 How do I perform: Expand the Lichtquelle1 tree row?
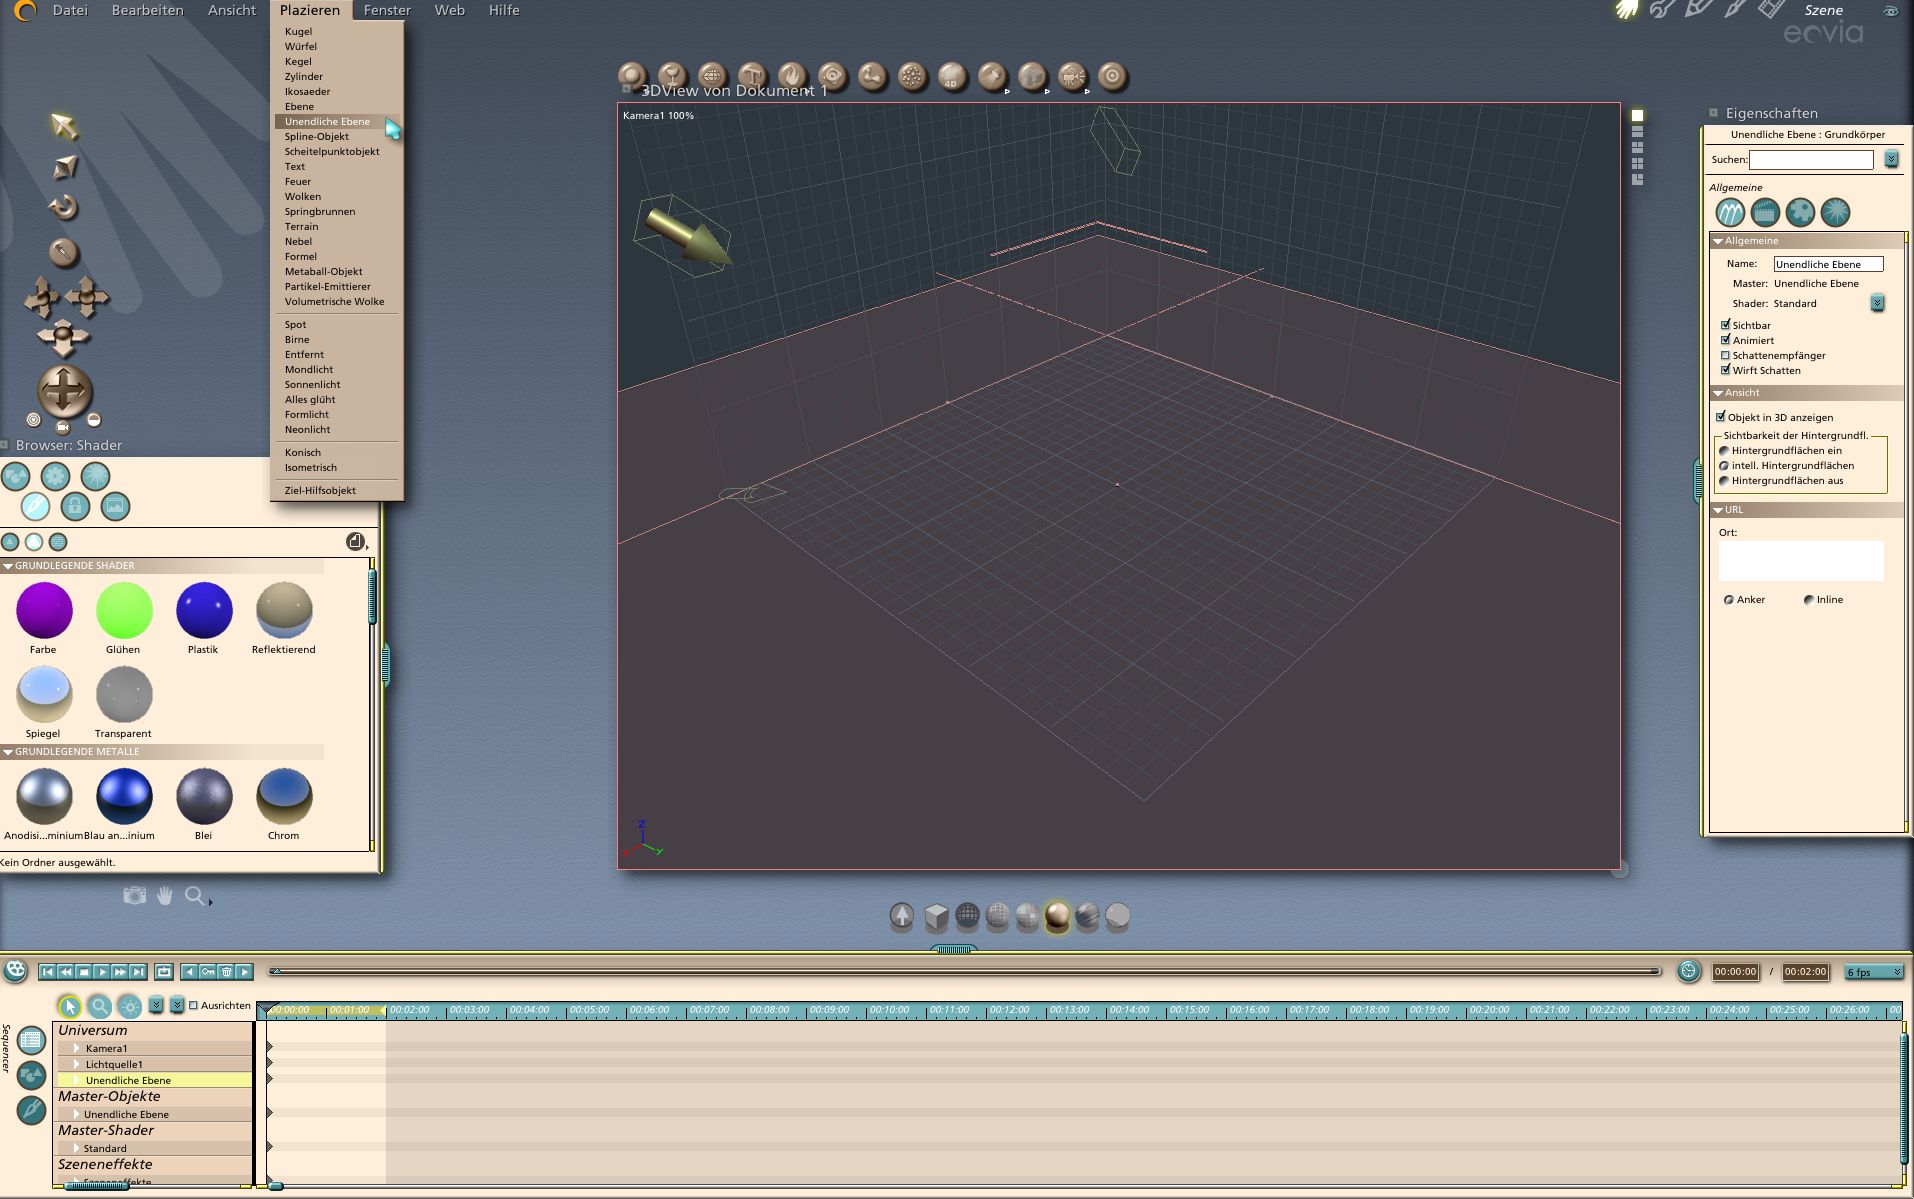click(x=76, y=1064)
